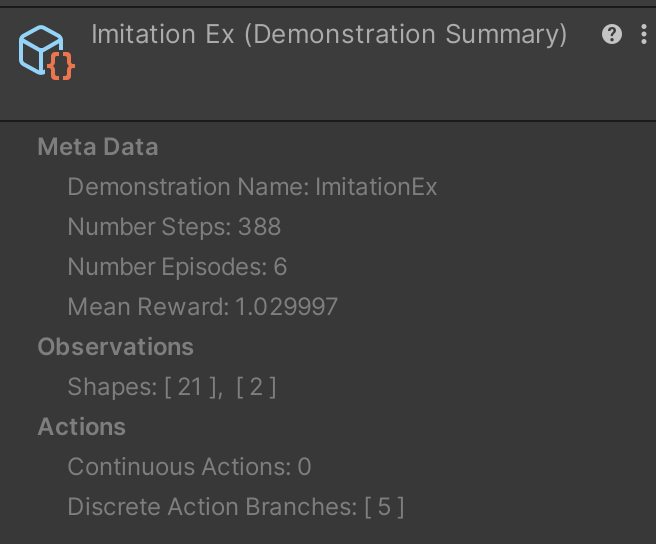This screenshot has width=656, height=544.
Task: Click the ImitationEx name value
Action: pos(376,187)
